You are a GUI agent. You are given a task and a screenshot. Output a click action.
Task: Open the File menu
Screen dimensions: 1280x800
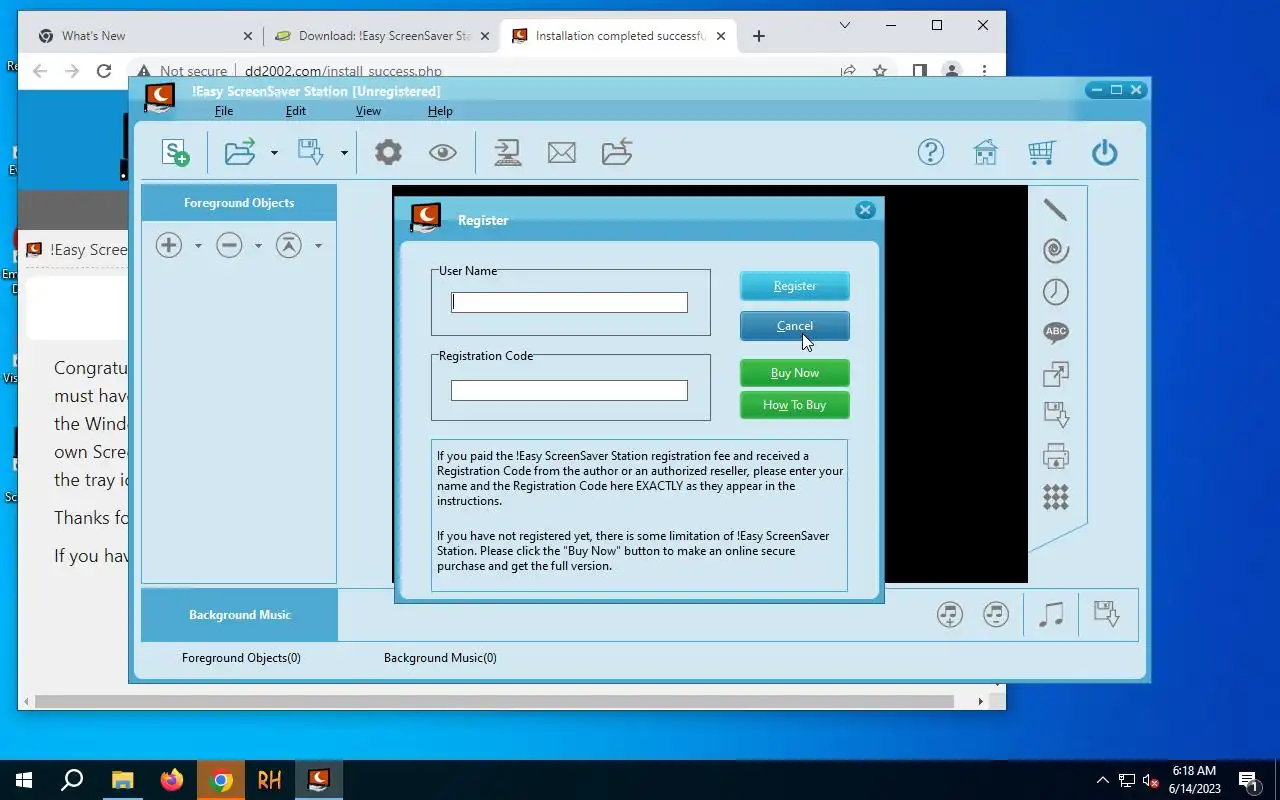224,111
